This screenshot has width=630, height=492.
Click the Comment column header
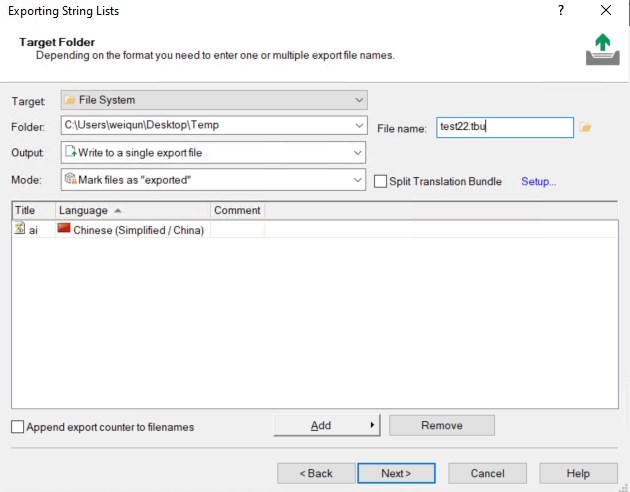[237, 210]
